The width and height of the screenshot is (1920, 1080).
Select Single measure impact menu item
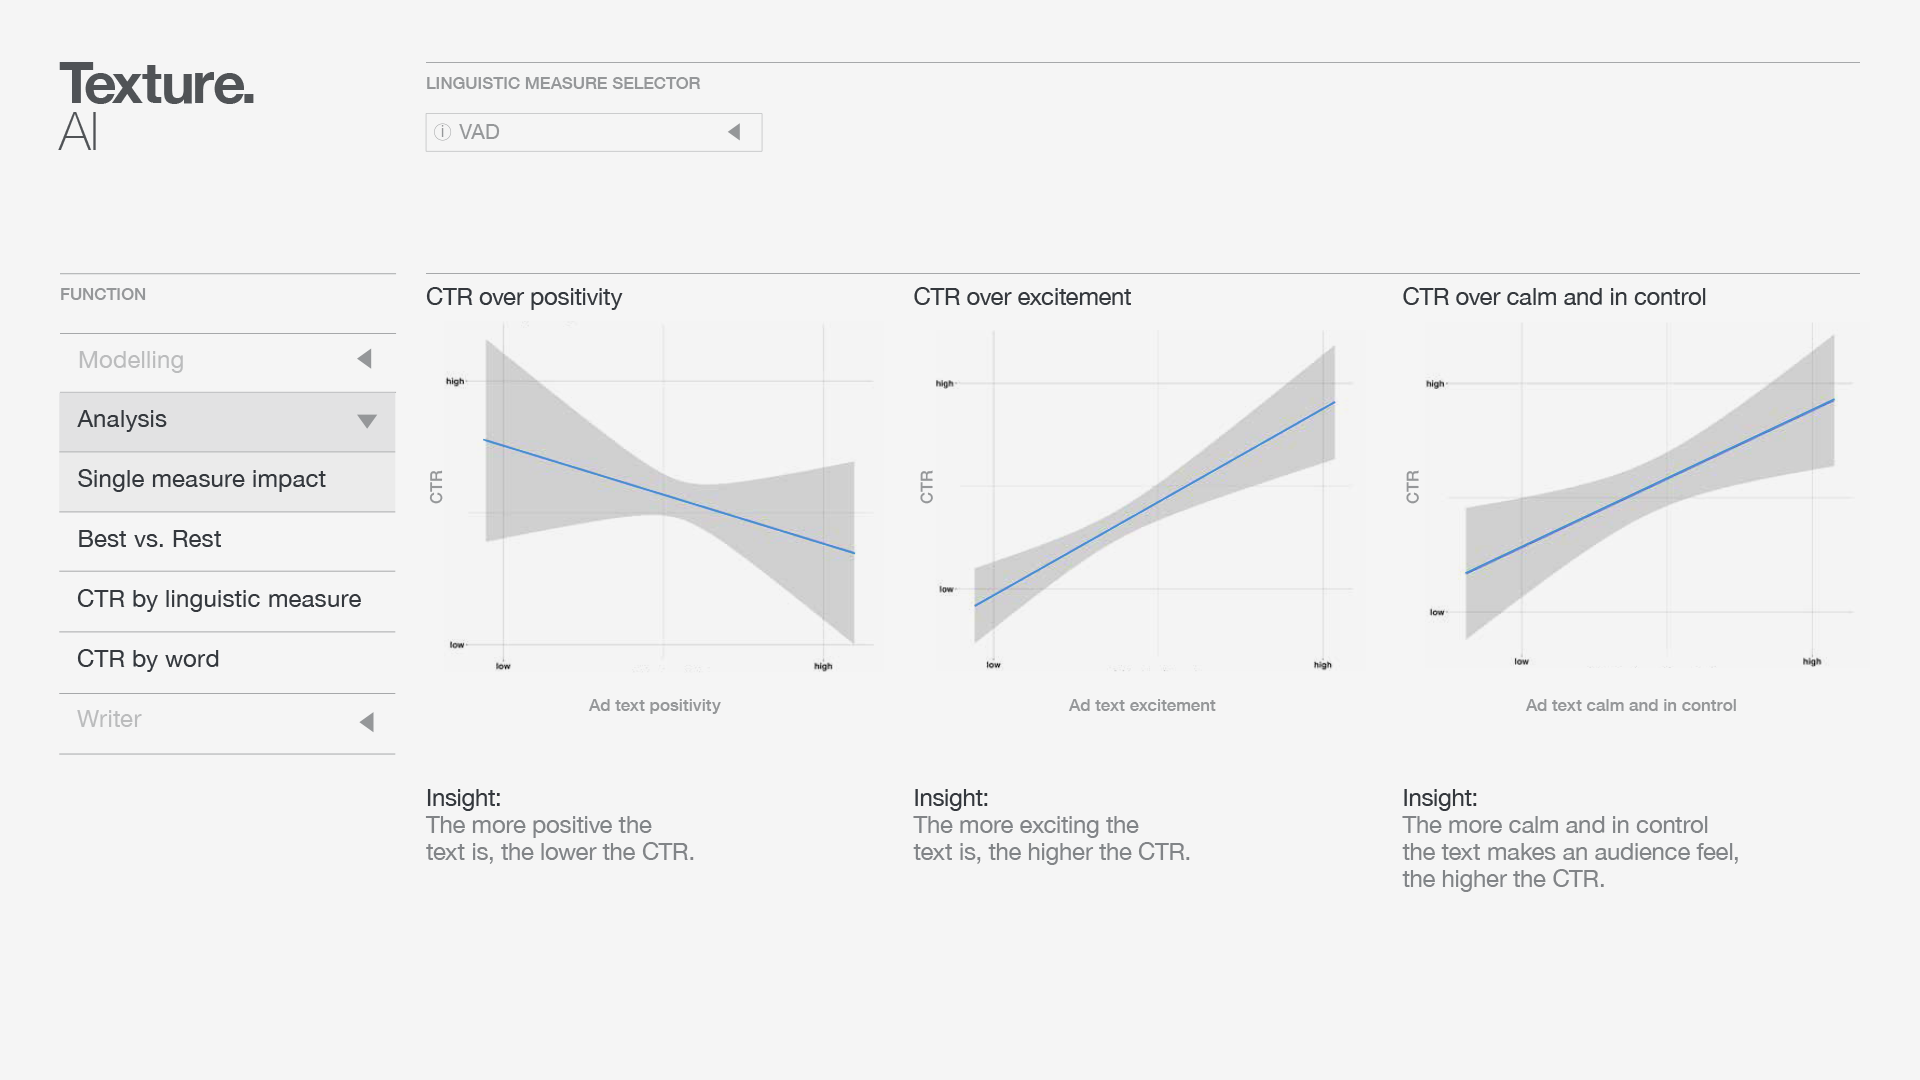[201, 479]
